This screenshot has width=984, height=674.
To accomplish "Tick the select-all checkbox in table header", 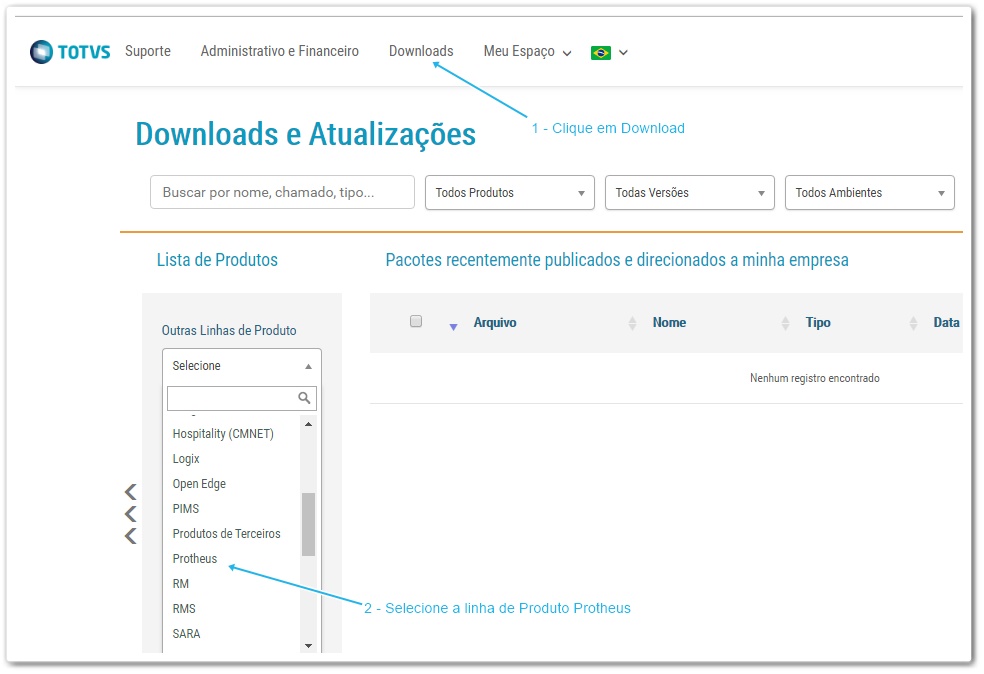I will pyautogui.click(x=416, y=321).
